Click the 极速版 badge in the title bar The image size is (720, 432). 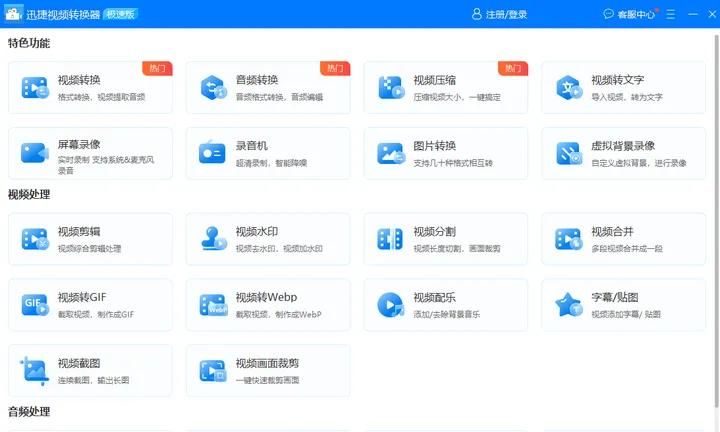pos(120,14)
